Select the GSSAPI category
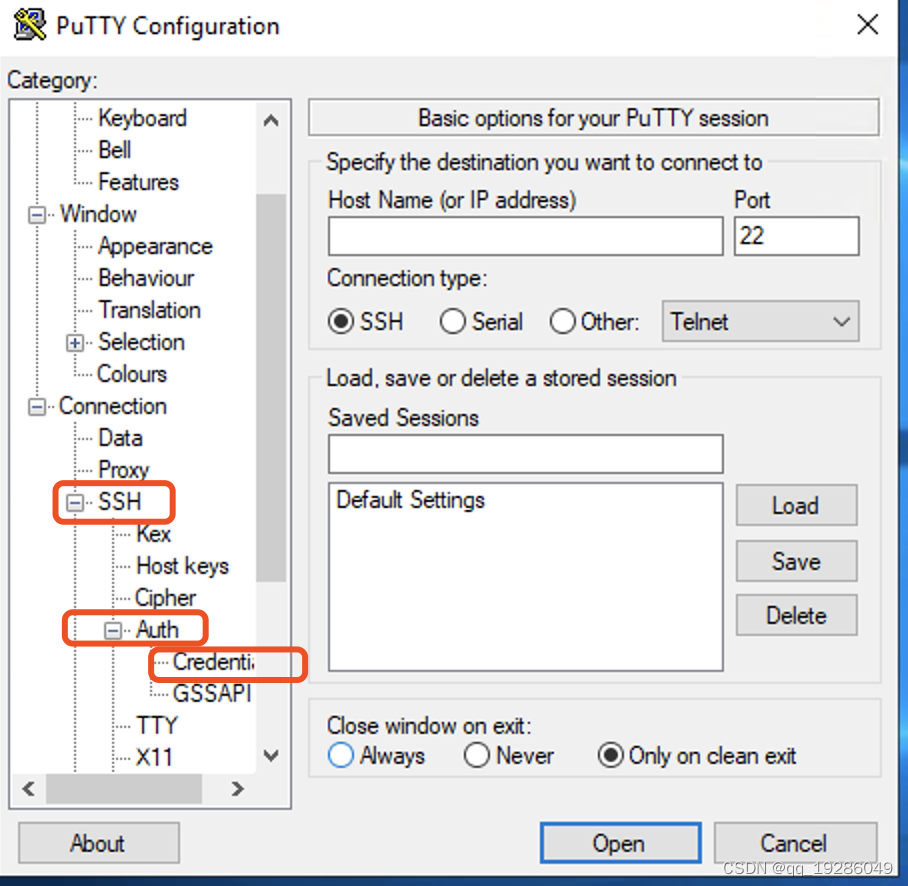This screenshot has width=908, height=886. (x=212, y=693)
